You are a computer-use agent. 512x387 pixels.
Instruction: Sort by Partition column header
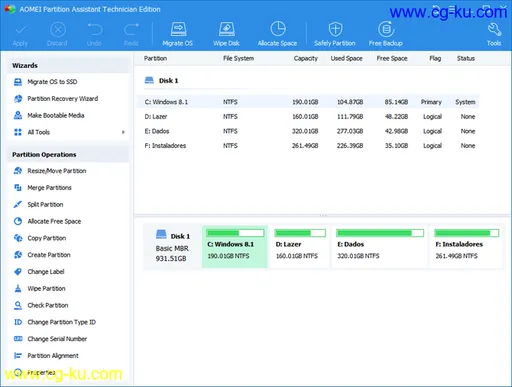pyautogui.click(x=155, y=58)
